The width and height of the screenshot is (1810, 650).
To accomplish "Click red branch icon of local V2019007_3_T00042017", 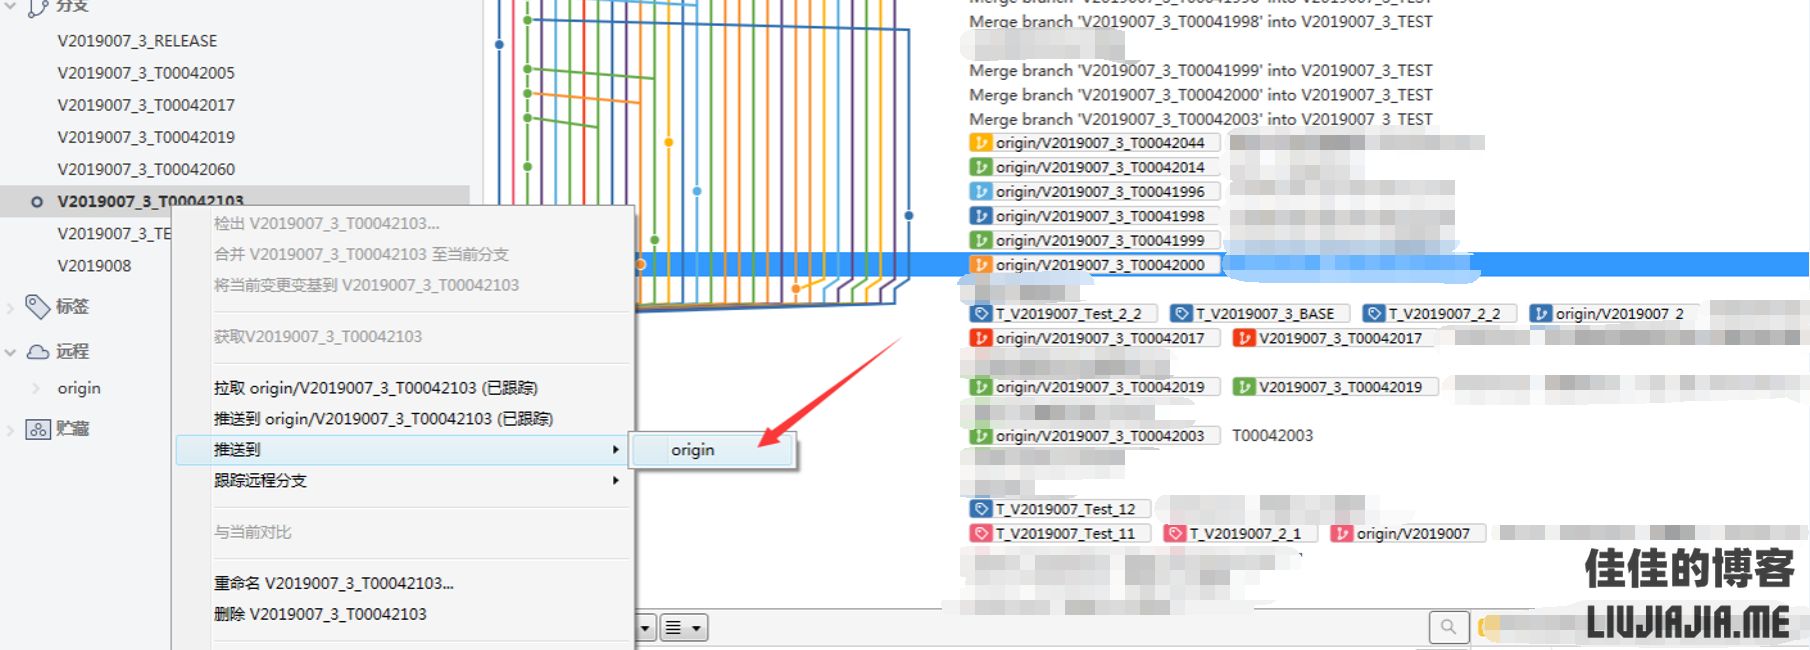I will coord(1244,339).
